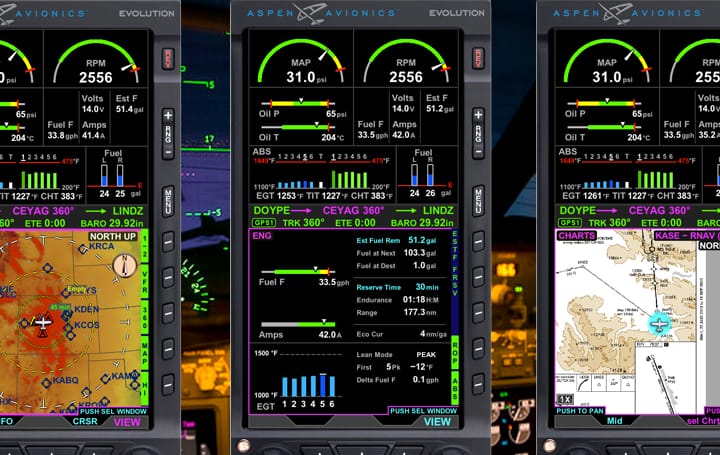The height and width of the screenshot is (455, 720).
Task: Open MENU button on left display
Action: [168, 201]
